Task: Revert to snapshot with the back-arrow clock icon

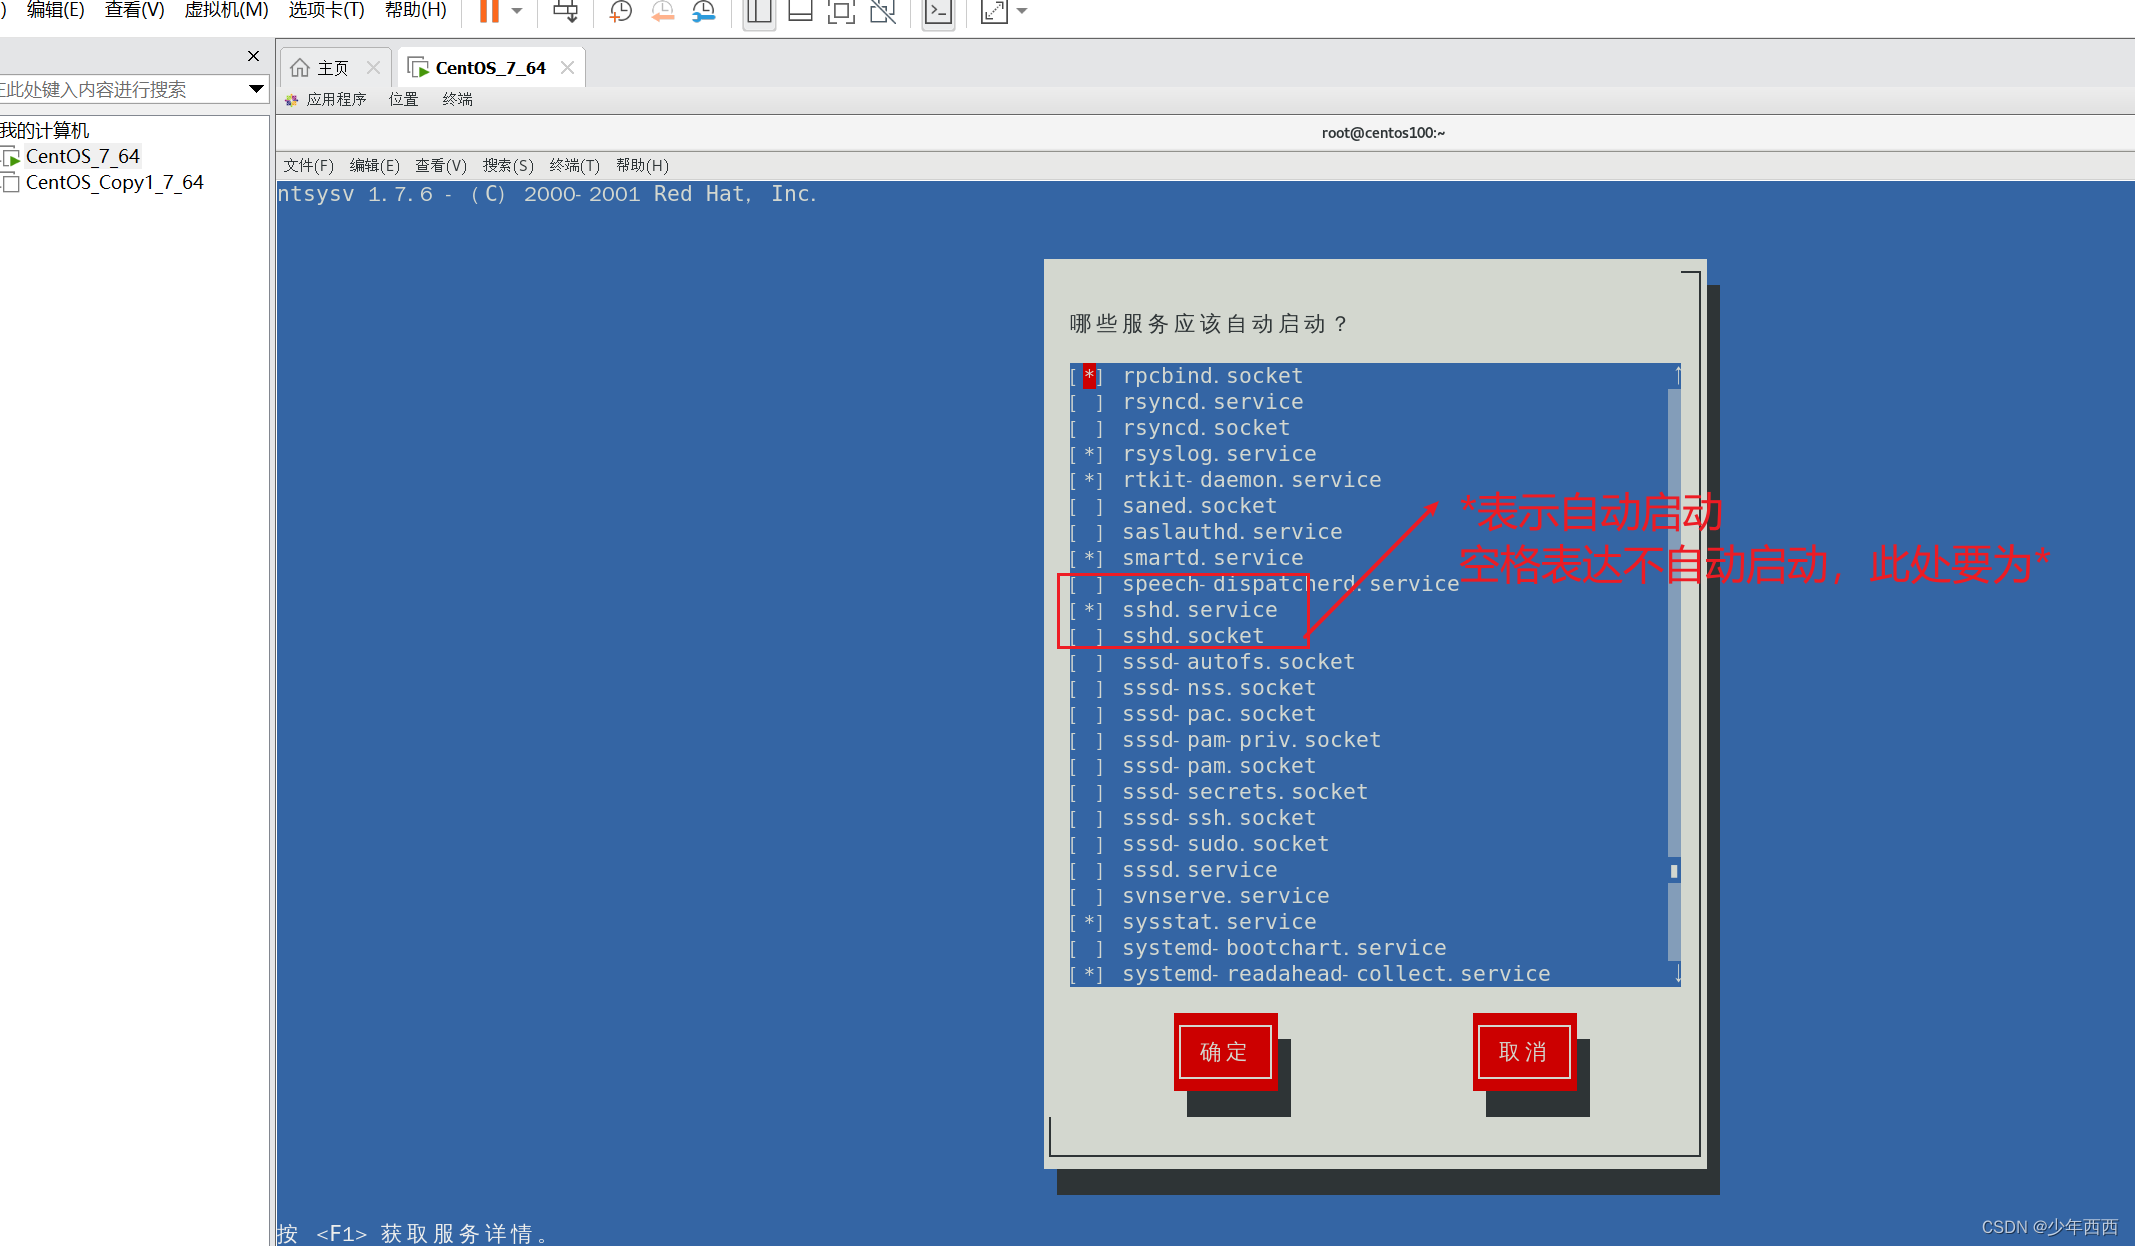Action: coord(662,12)
